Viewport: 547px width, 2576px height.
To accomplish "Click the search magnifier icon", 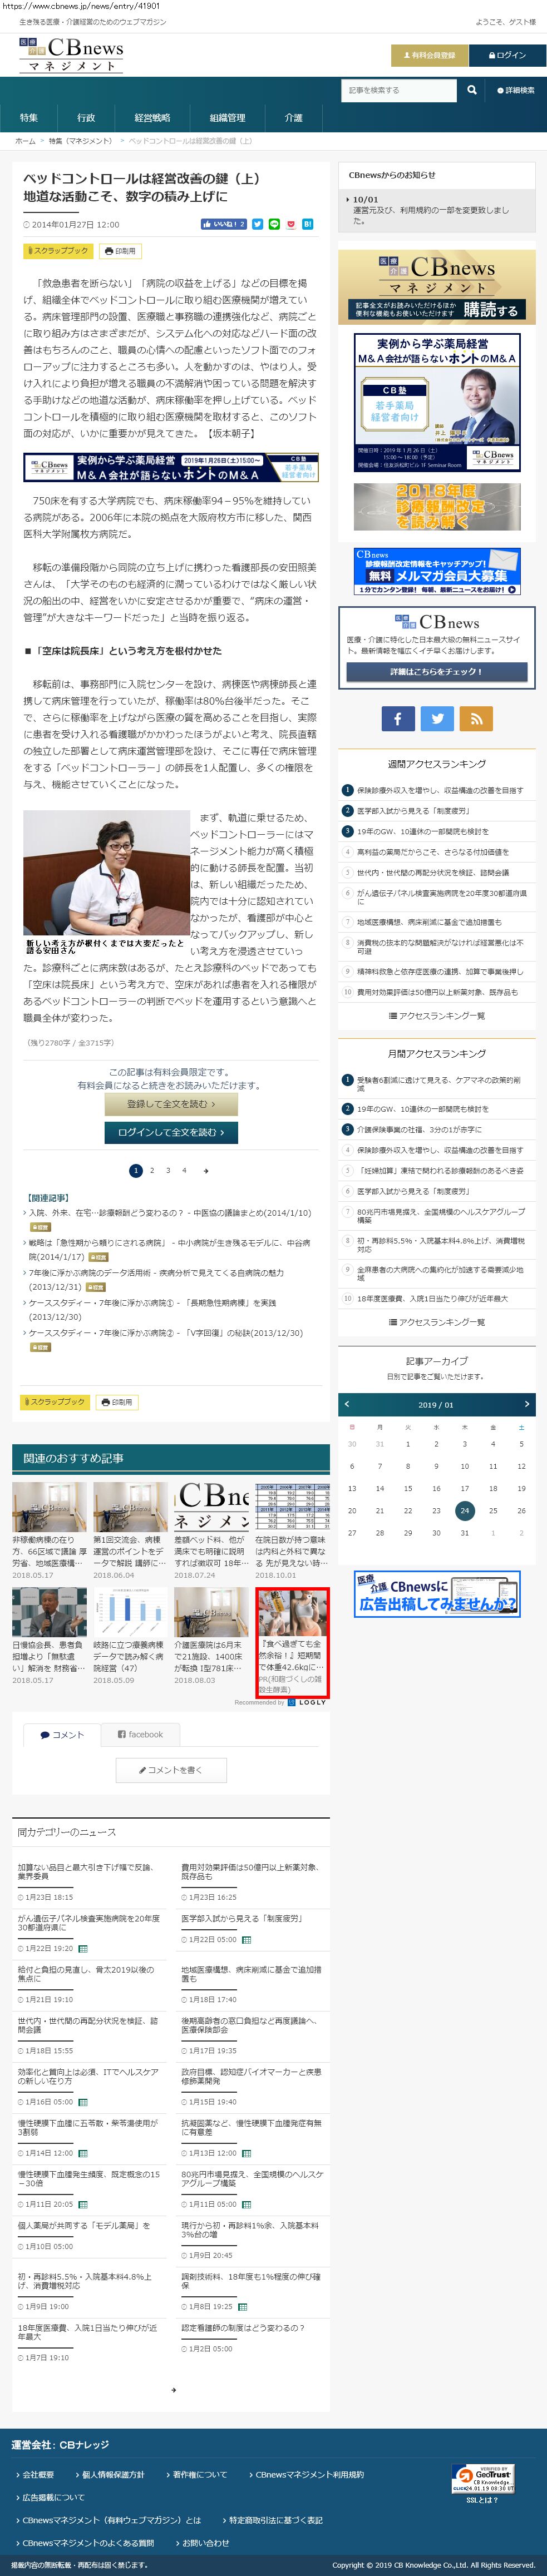I will (472, 90).
